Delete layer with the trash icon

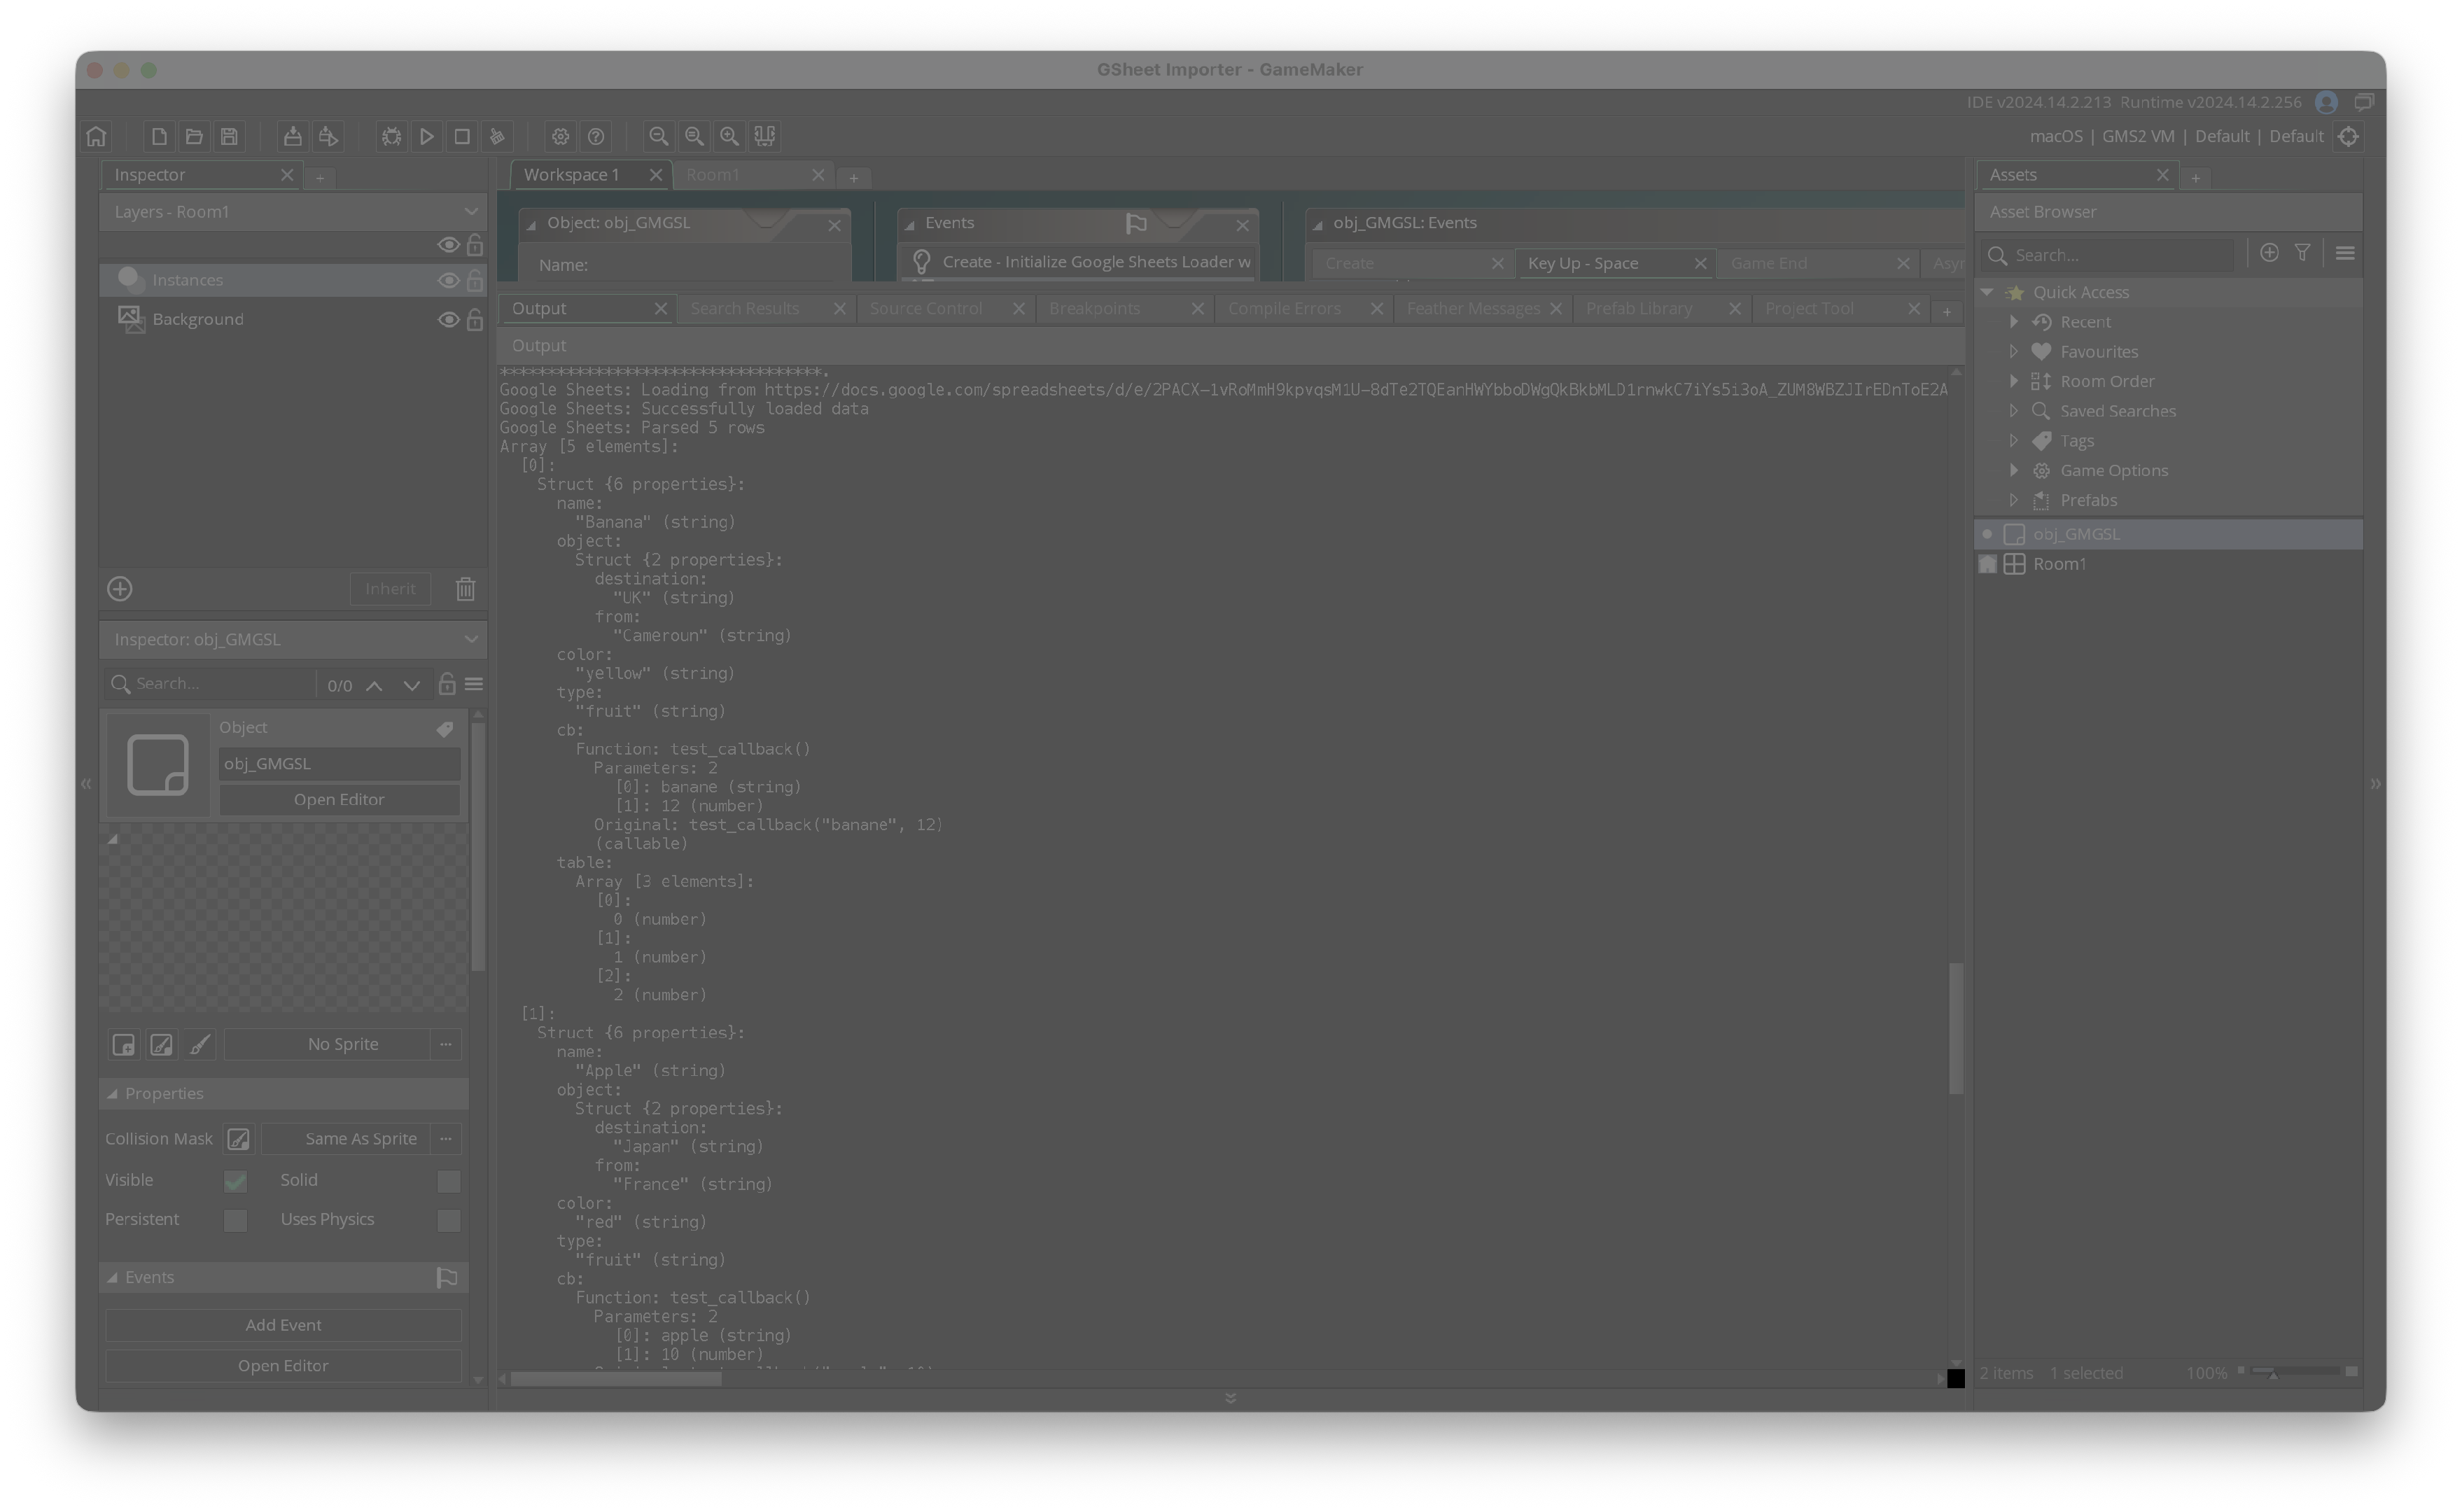[x=465, y=589]
